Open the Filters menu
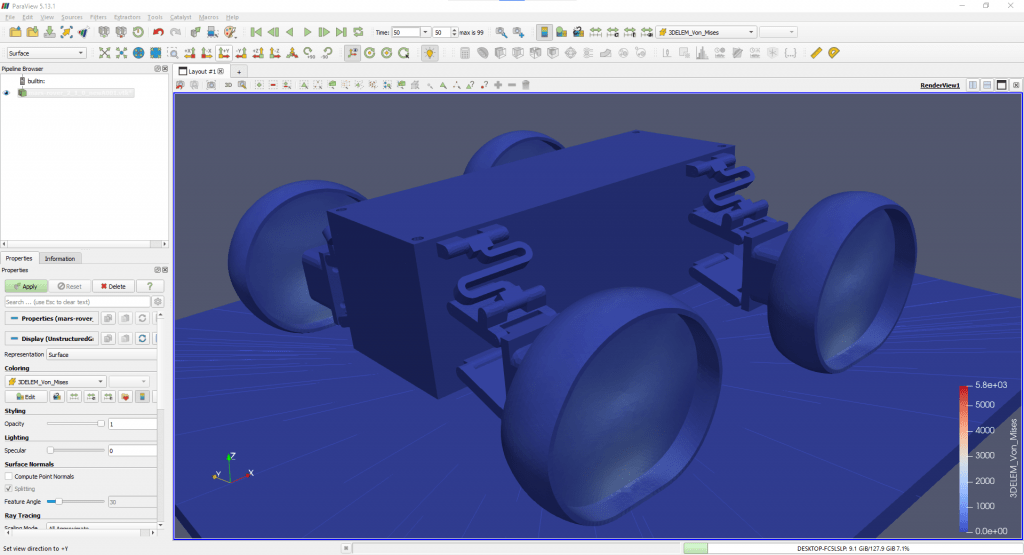 [x=98, y=17]
